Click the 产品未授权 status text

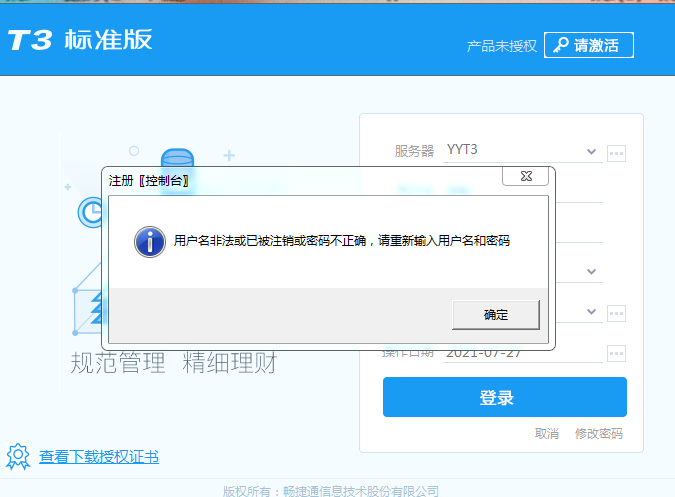click(x=502, y=46)
